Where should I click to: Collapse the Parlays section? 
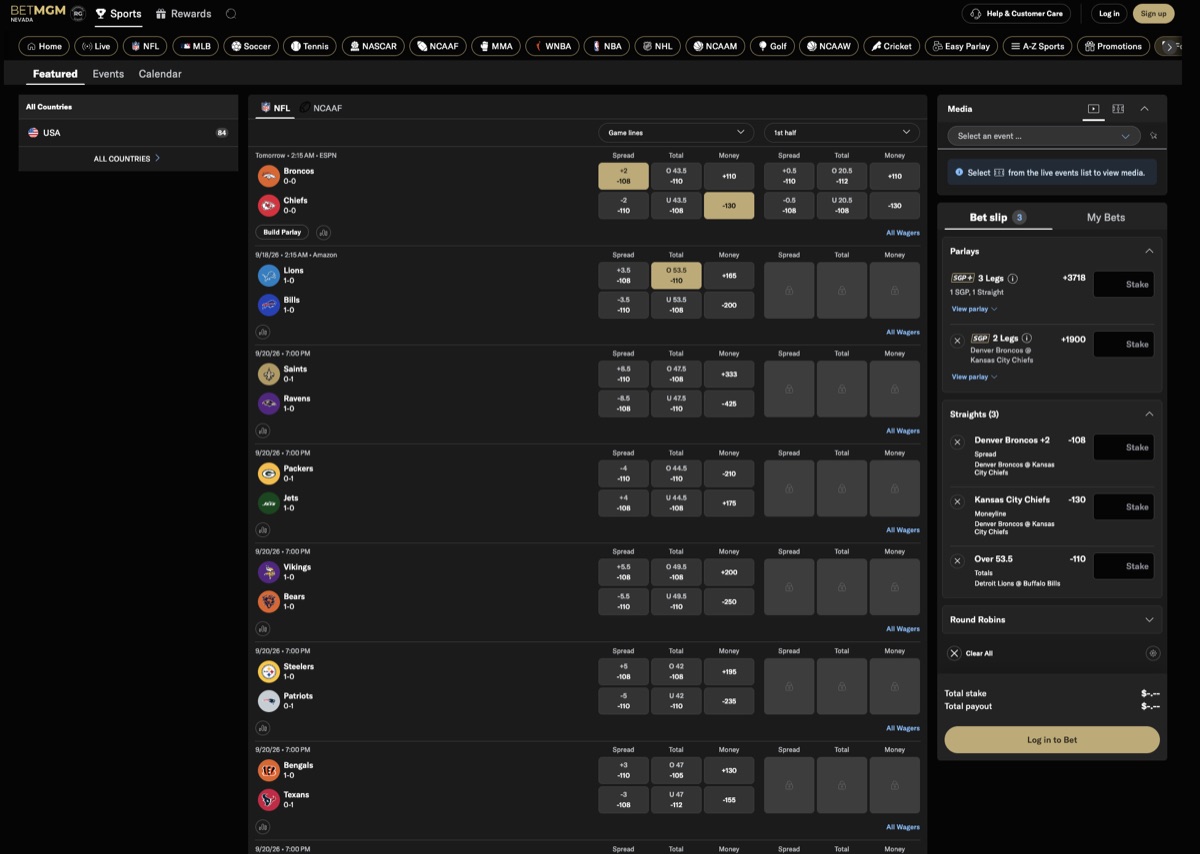(1149, 251)
